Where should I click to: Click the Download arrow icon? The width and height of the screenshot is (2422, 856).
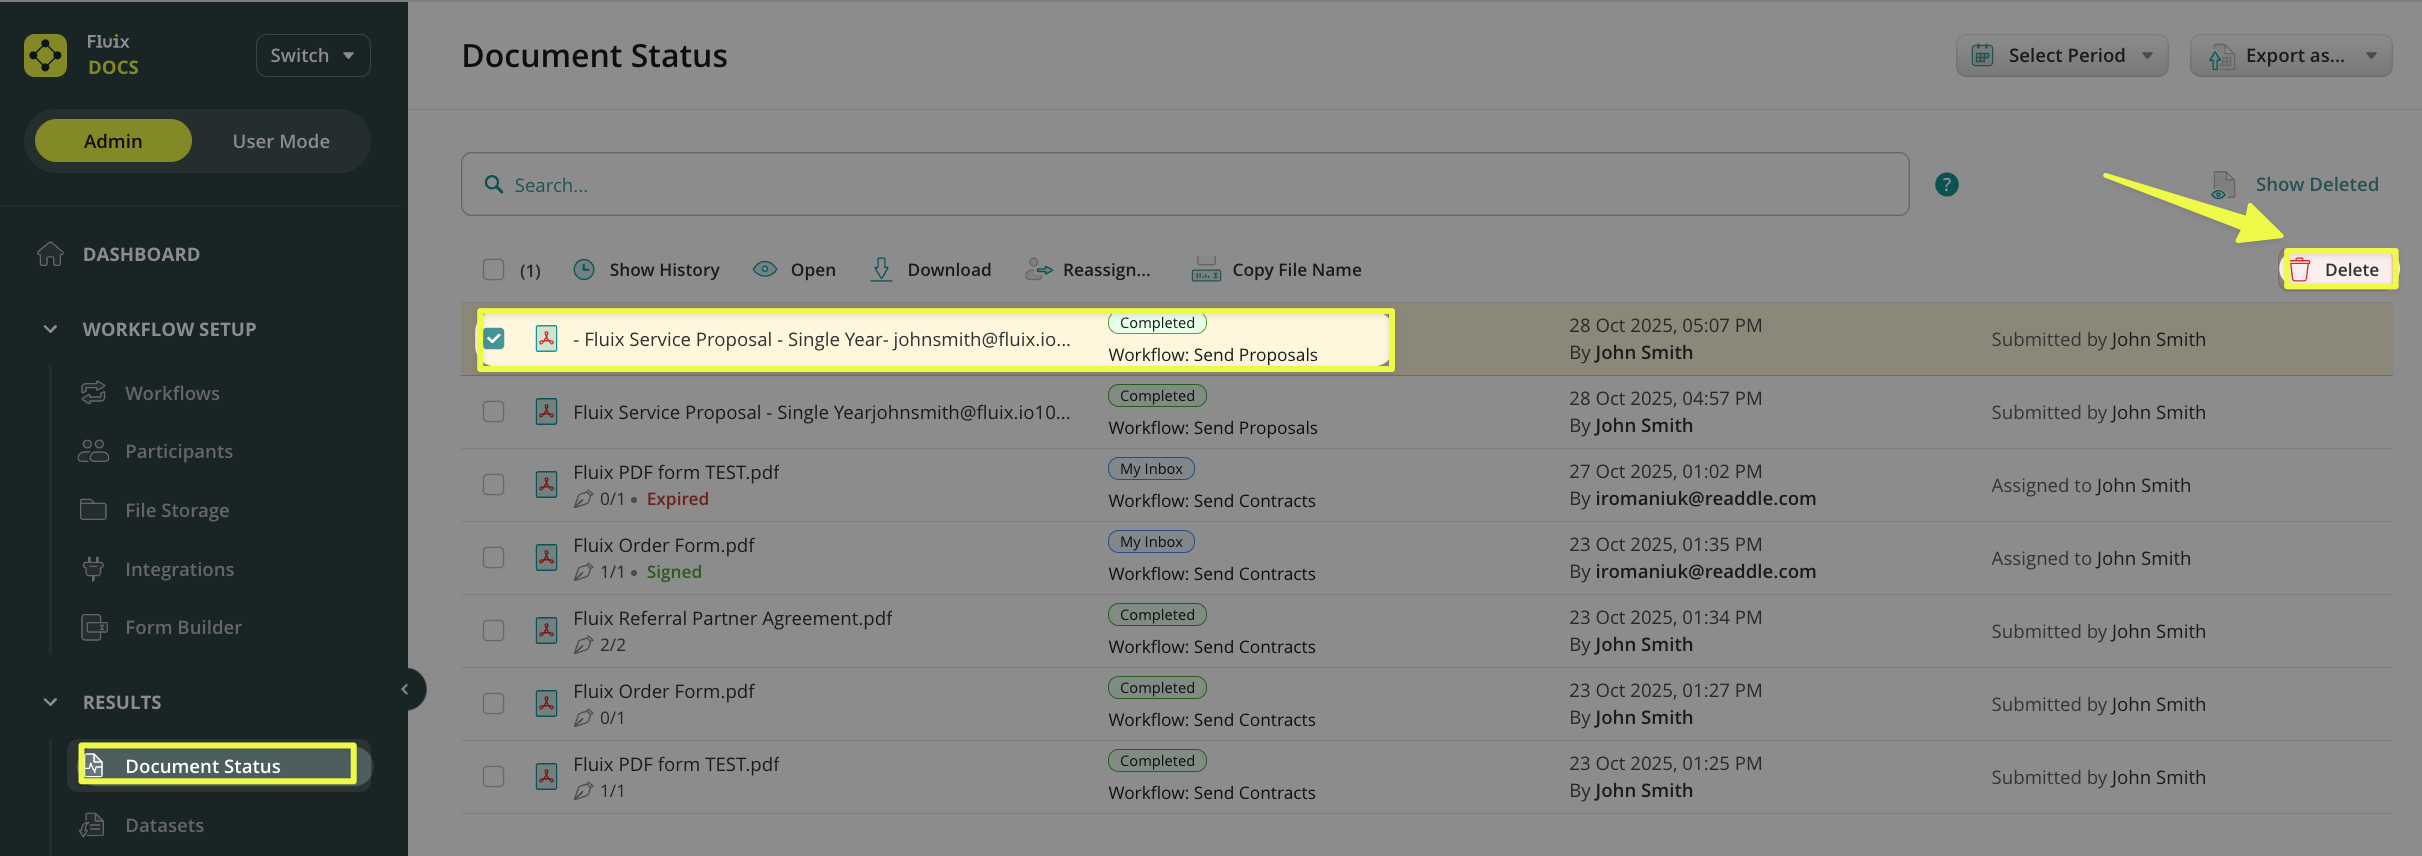click(881, 270)
